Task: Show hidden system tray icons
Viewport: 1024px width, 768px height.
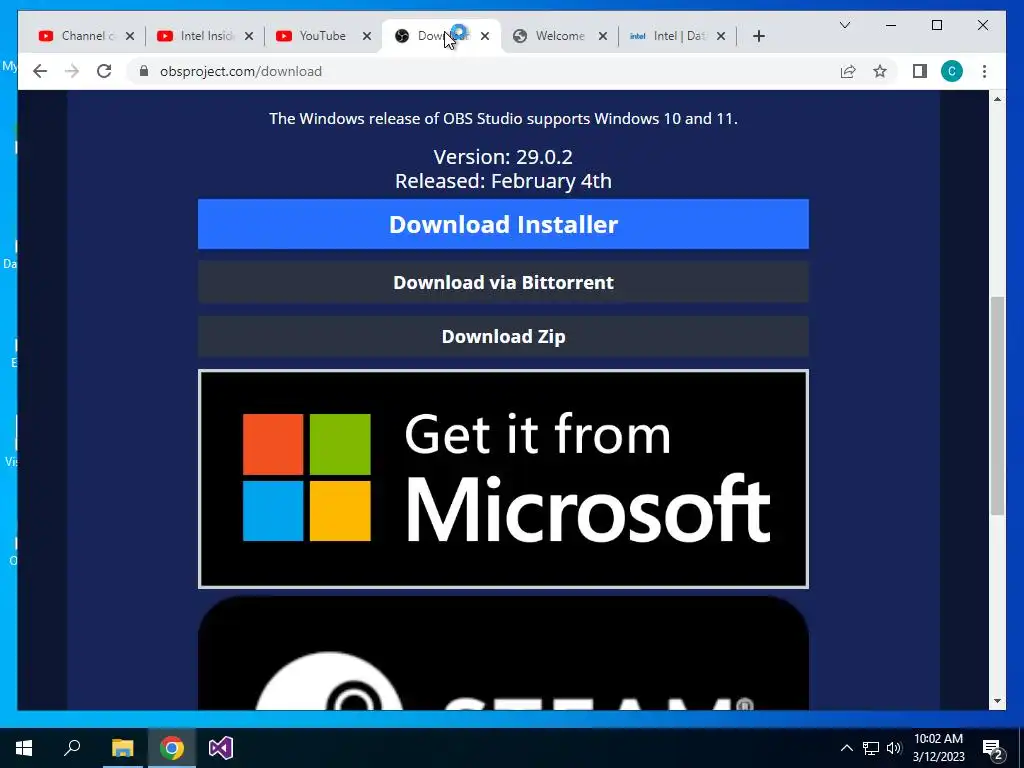Action: pos(846,748)
